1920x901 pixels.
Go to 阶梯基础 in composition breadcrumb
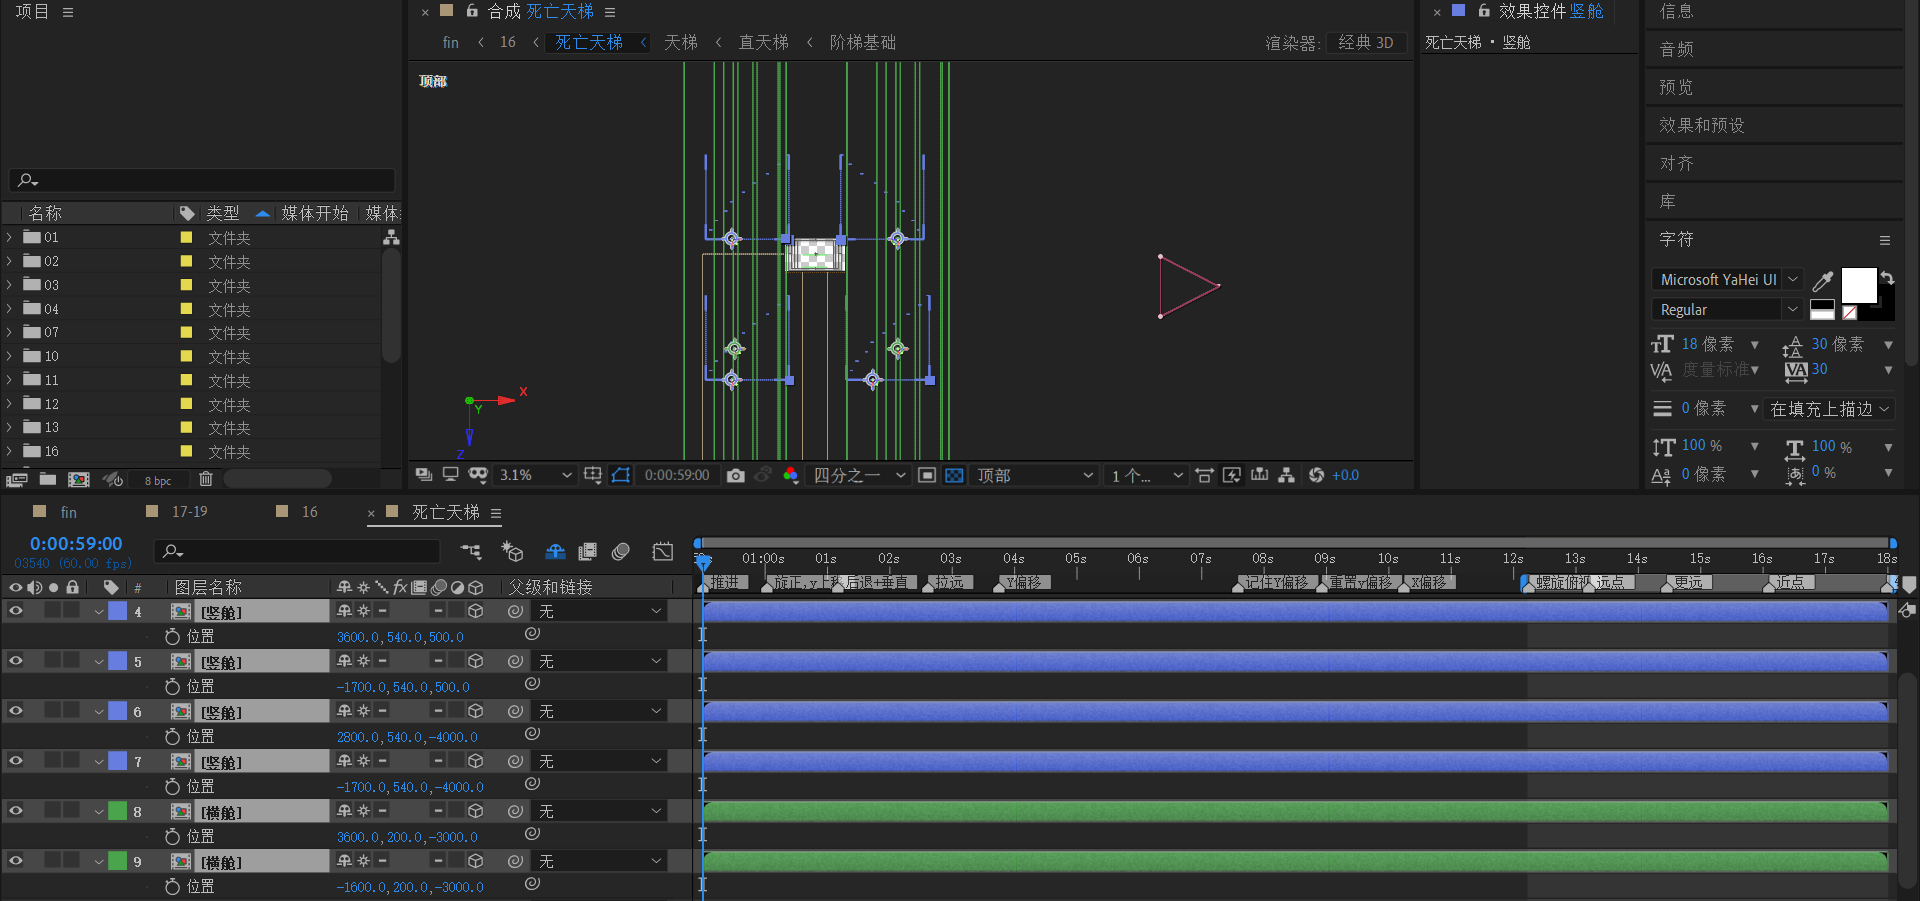862,43
